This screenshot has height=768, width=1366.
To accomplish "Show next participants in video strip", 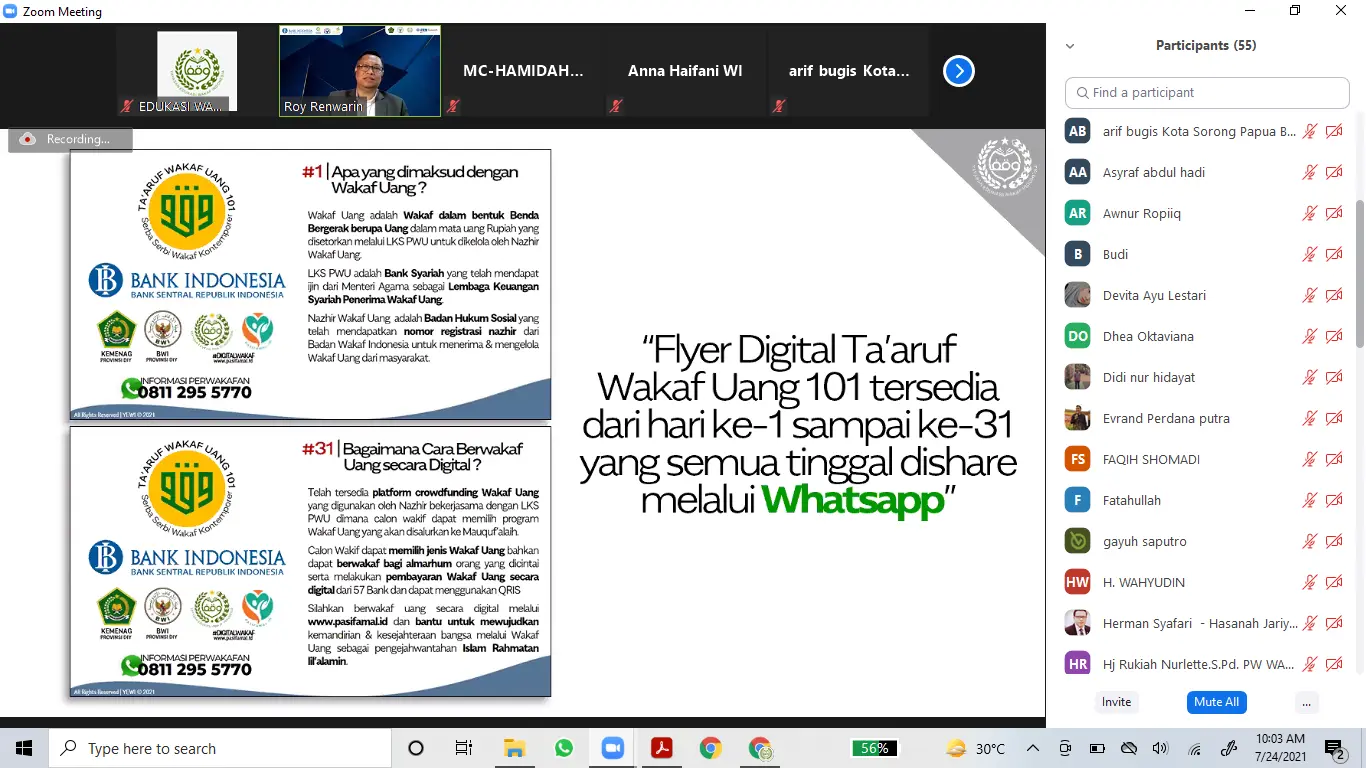I will click(x=959, y=71).
